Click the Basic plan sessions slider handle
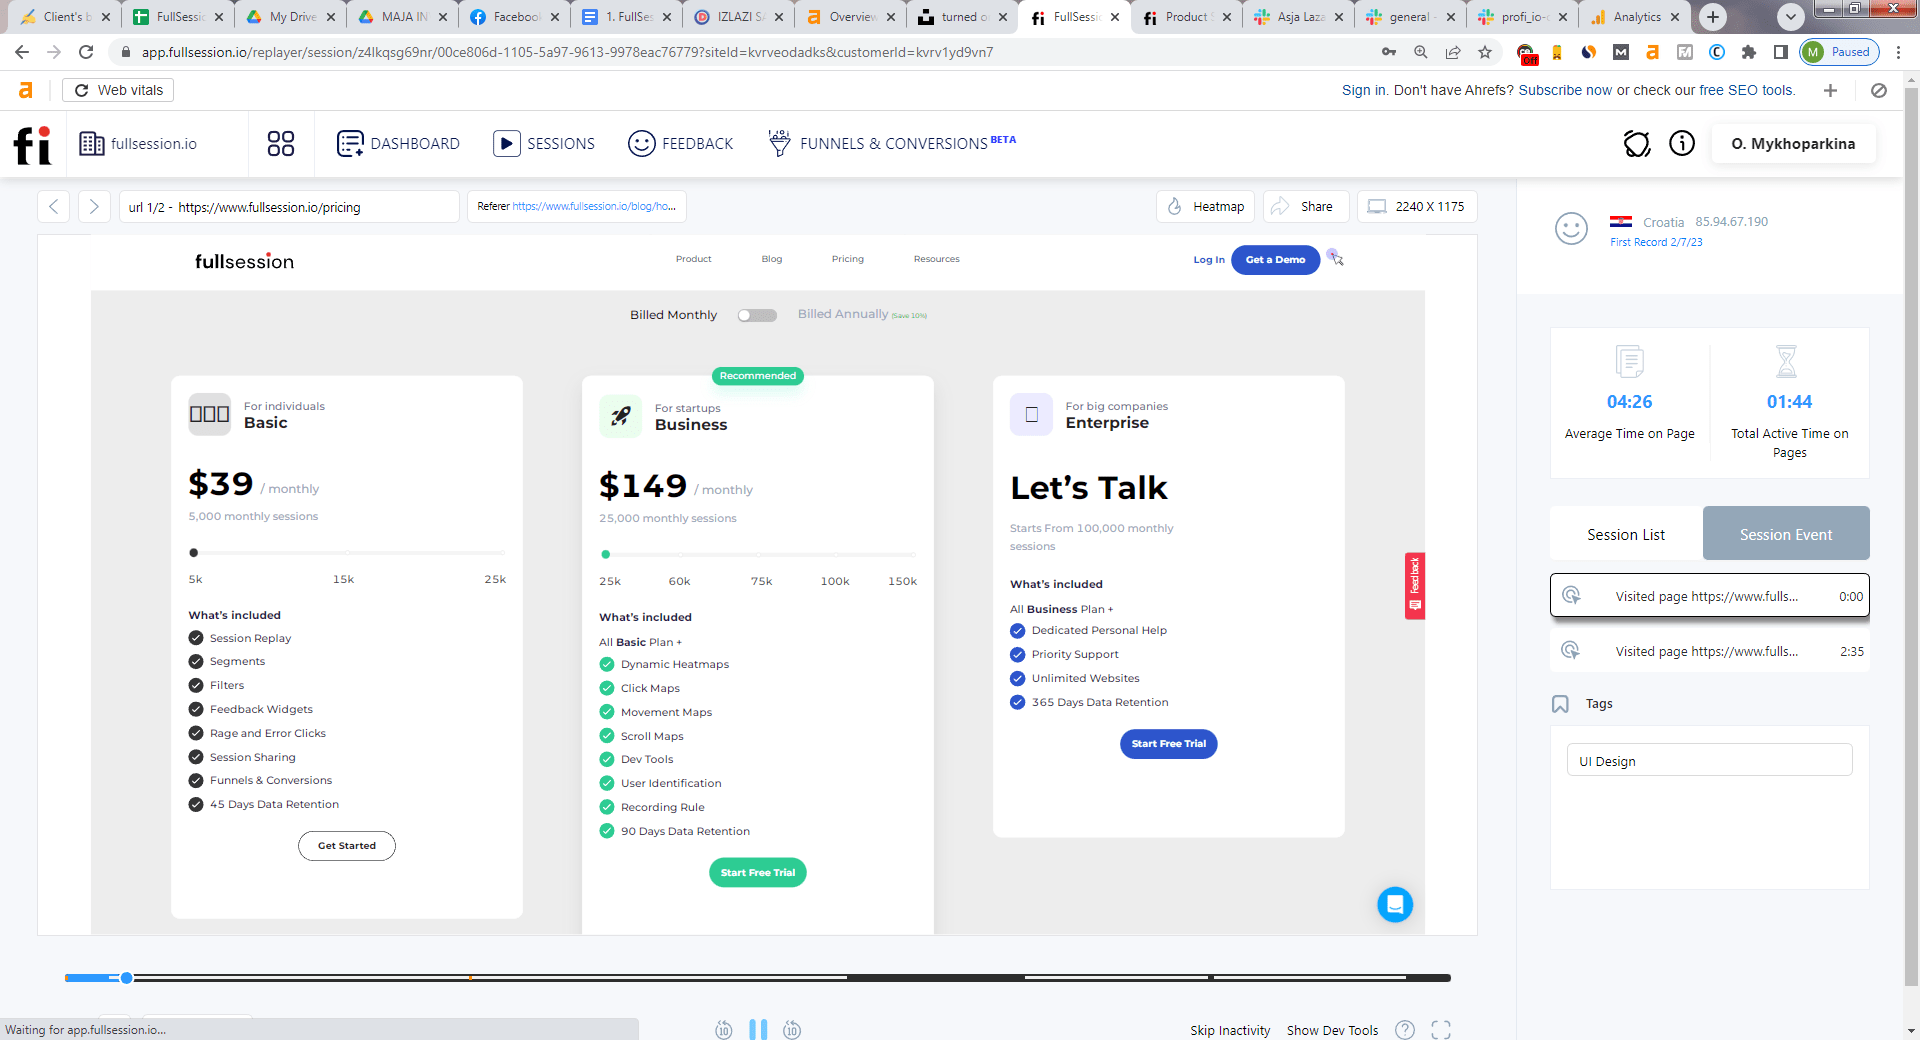 point(194,553)
